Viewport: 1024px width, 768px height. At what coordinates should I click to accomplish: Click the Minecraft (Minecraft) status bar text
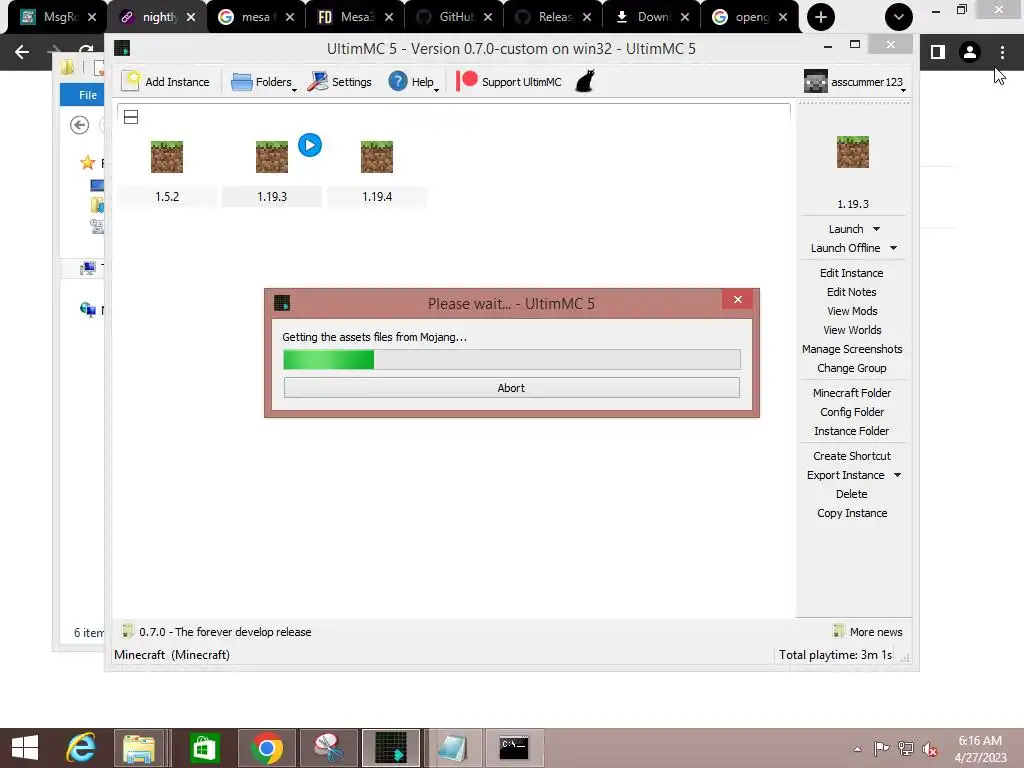(x=172, y=654)
